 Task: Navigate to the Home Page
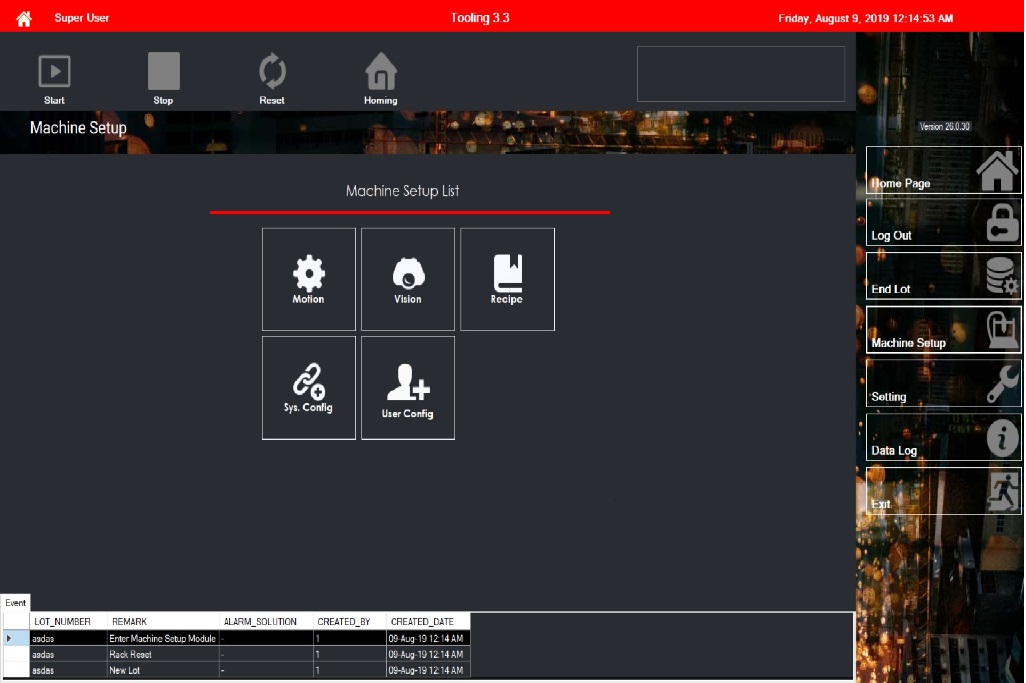(x=940, y=170)
